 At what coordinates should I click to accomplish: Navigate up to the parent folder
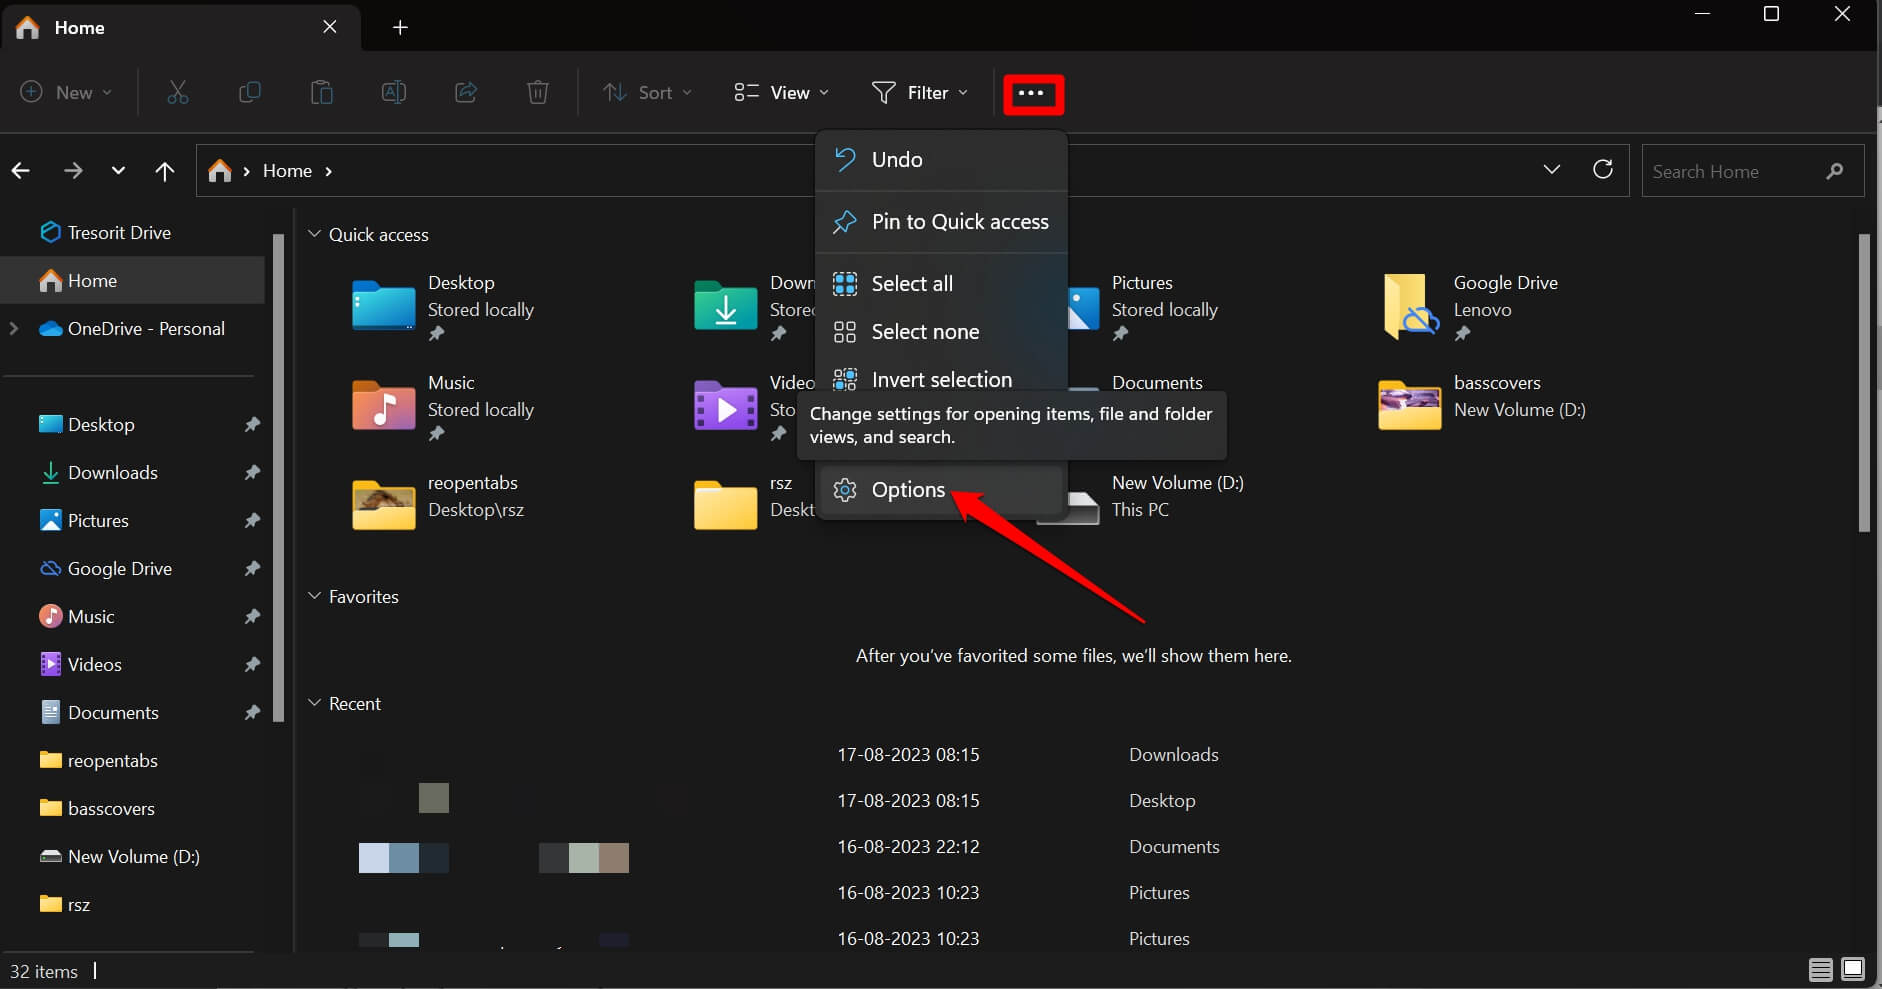[x=163, y=171]
